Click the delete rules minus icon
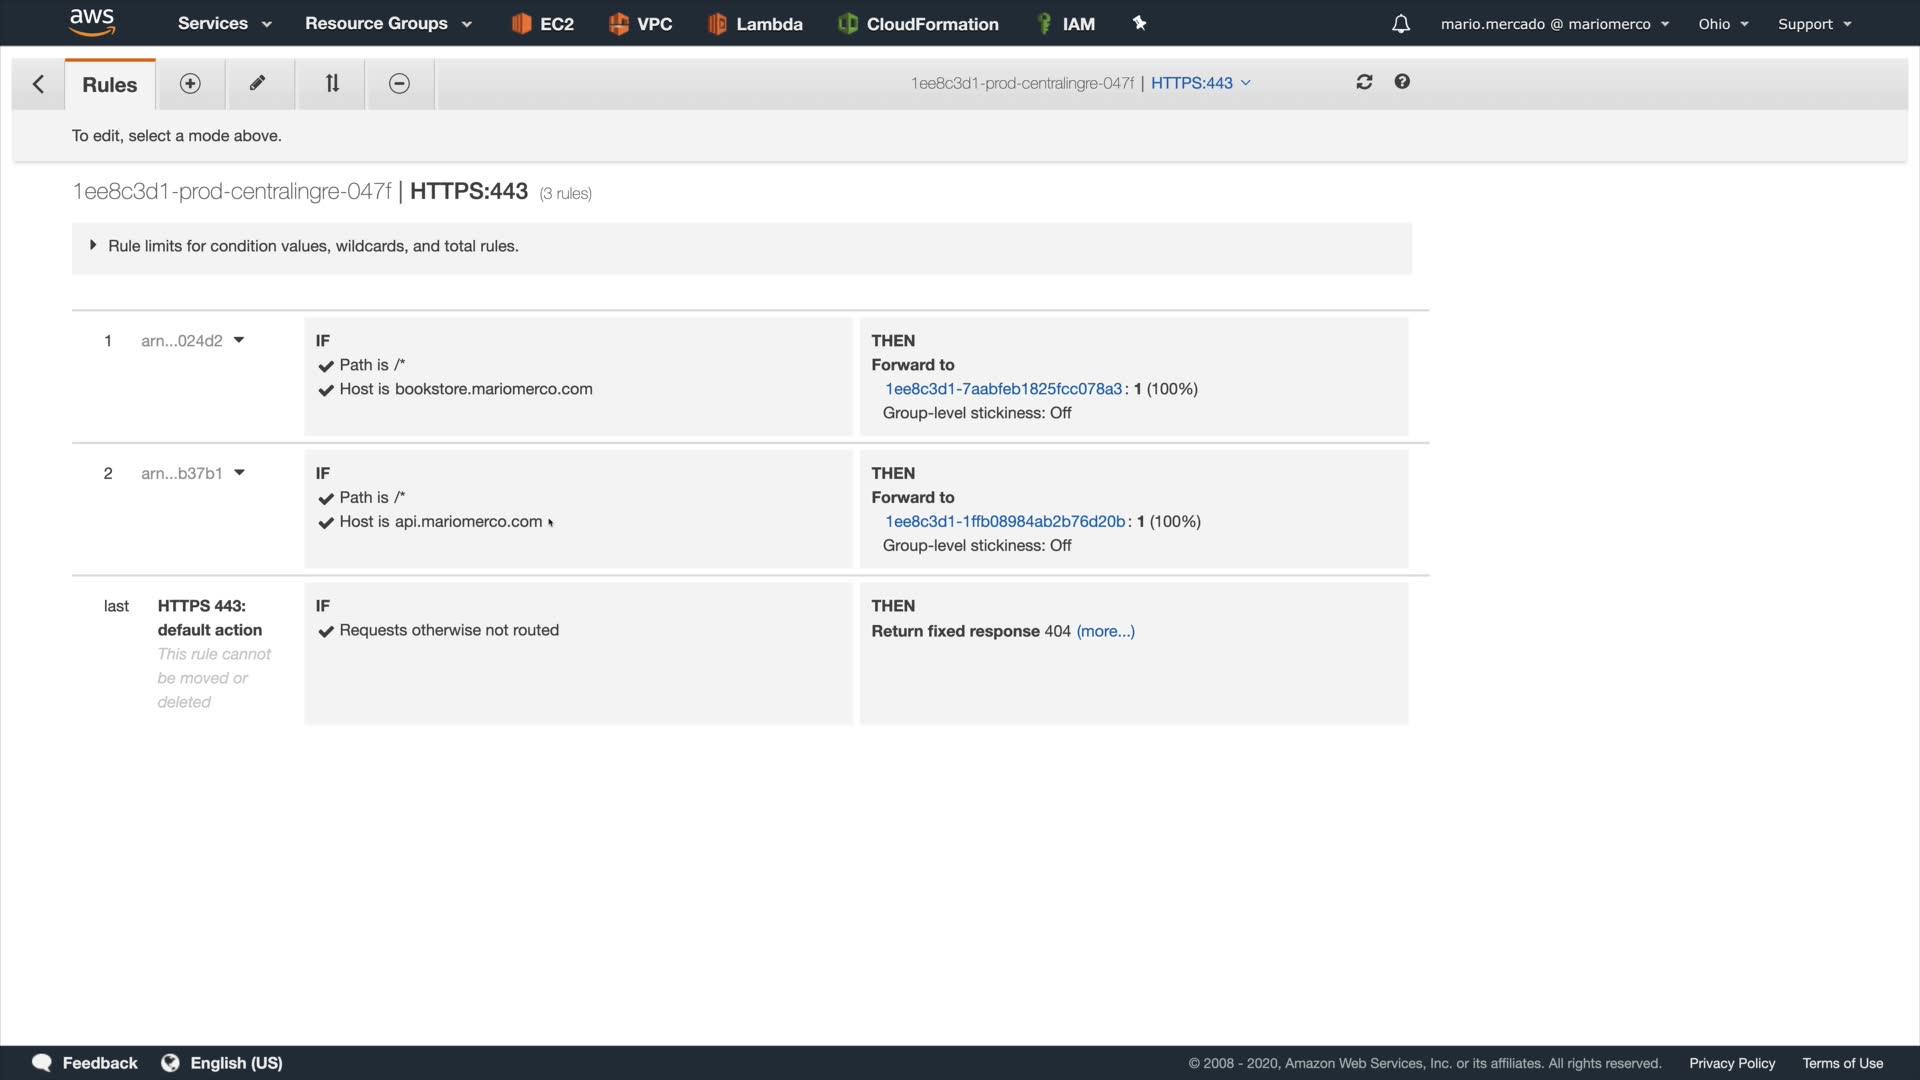 pyautogui.click(x=399, y=84)
